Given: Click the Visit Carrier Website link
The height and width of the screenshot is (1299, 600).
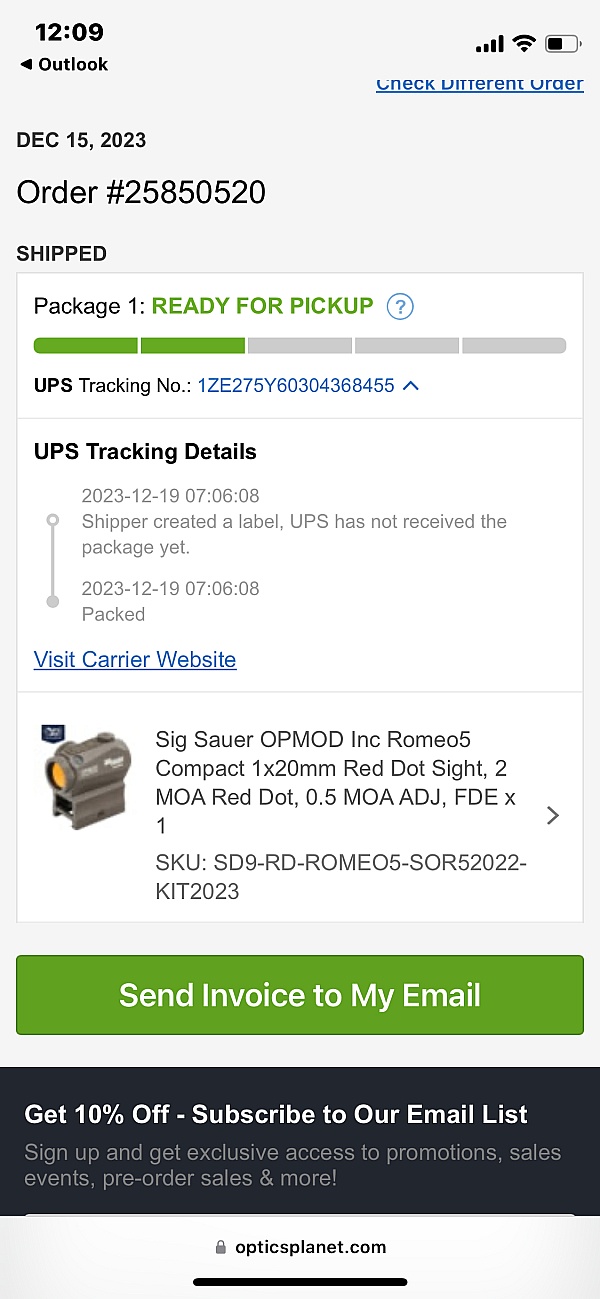Looking at the screenshot, I should (135, 660).
